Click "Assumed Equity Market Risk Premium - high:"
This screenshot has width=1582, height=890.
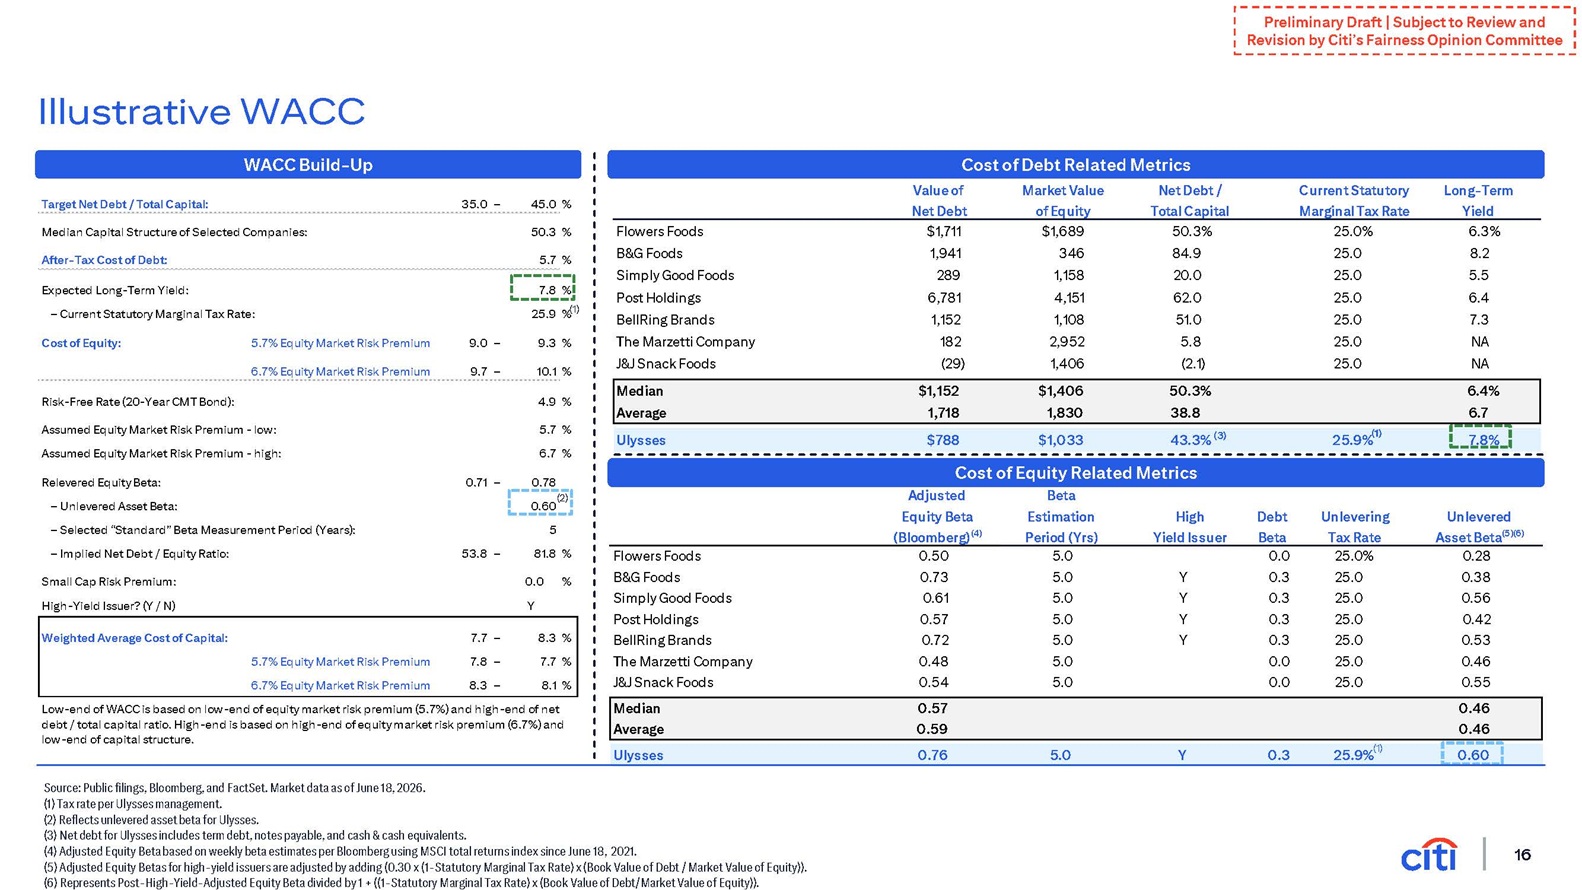(x=161, y=454)
